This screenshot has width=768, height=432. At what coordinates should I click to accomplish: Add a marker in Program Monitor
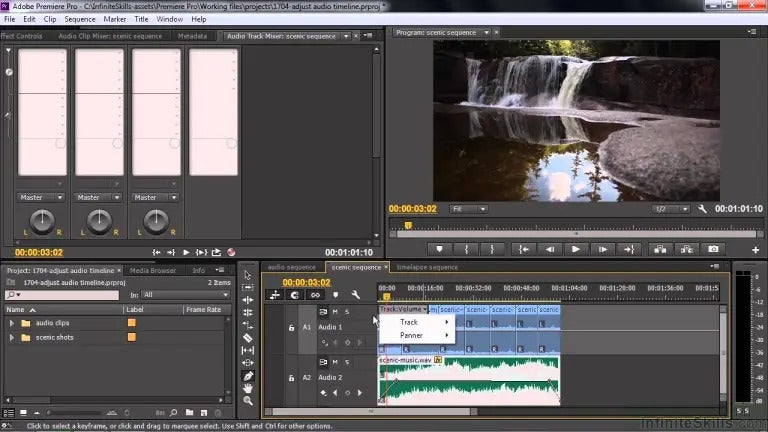pos(439,248)
